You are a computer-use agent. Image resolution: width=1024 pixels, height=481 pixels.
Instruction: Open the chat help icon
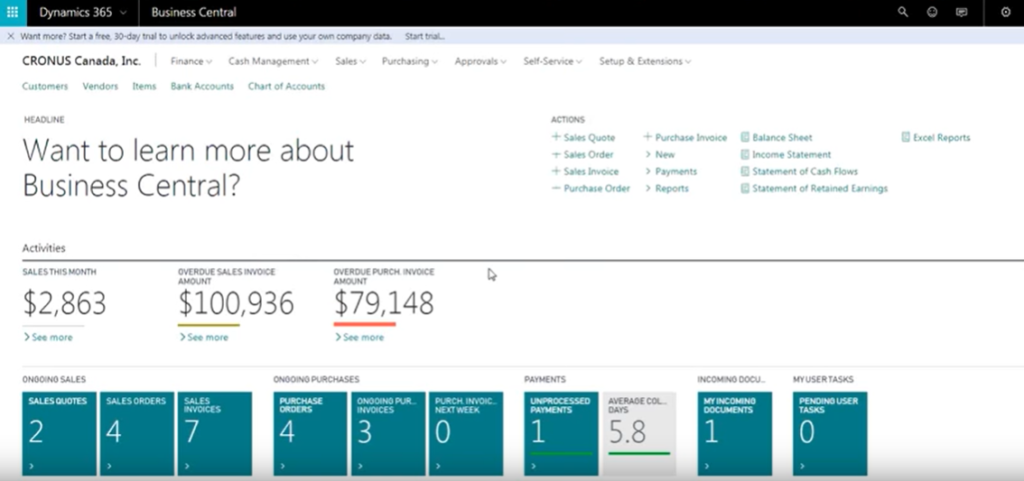tap(961, 12)
